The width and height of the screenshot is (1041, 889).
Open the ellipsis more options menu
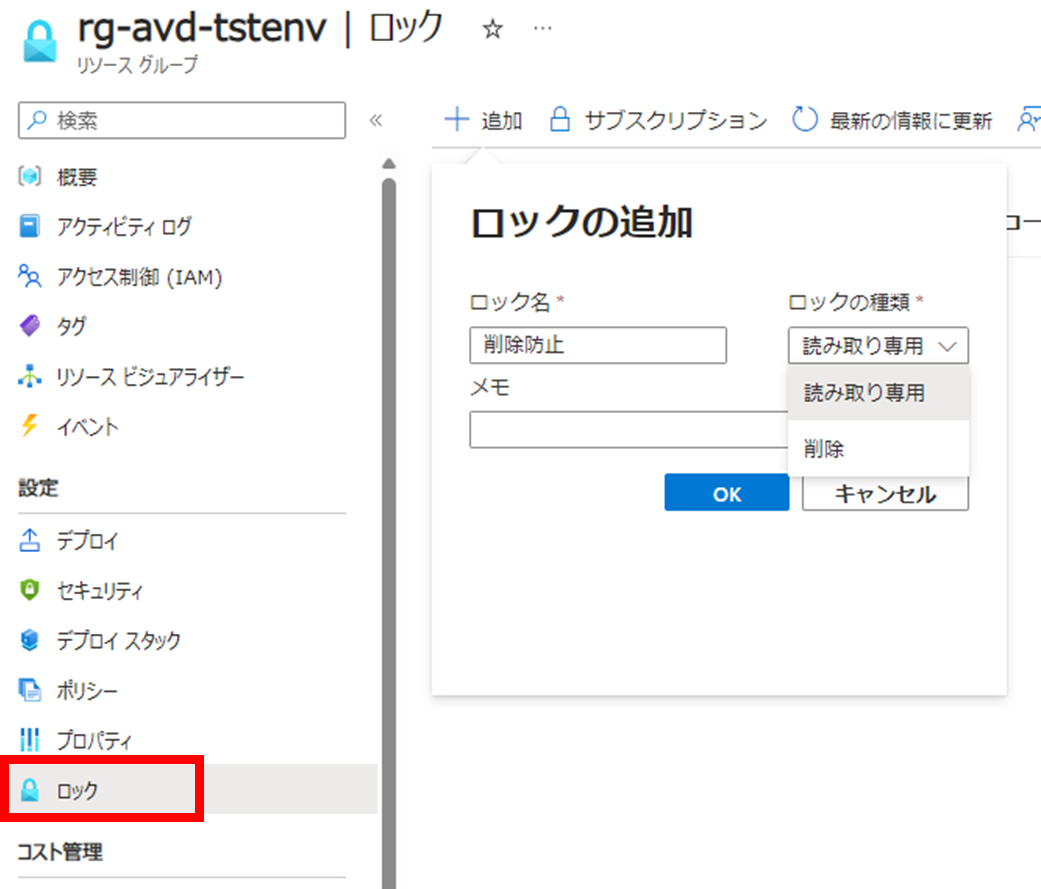pyautogui.click(x=543, y=29)
